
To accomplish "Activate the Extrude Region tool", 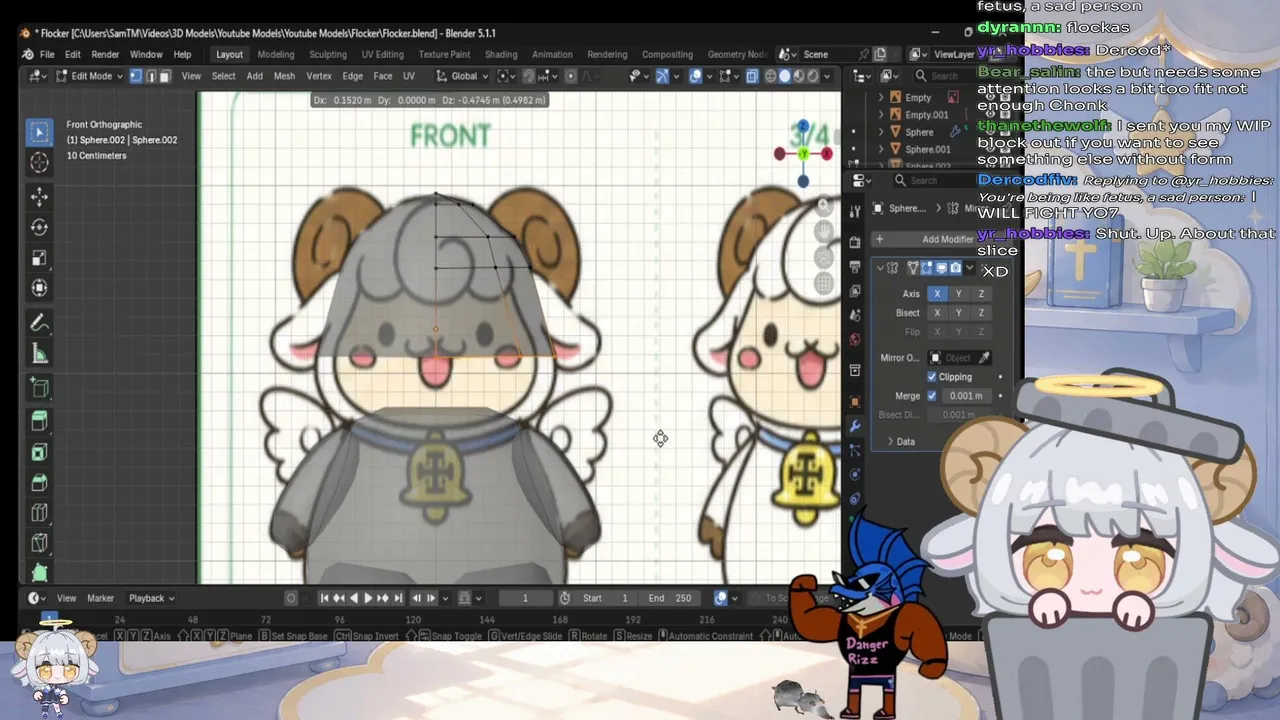I will point(40,423).
